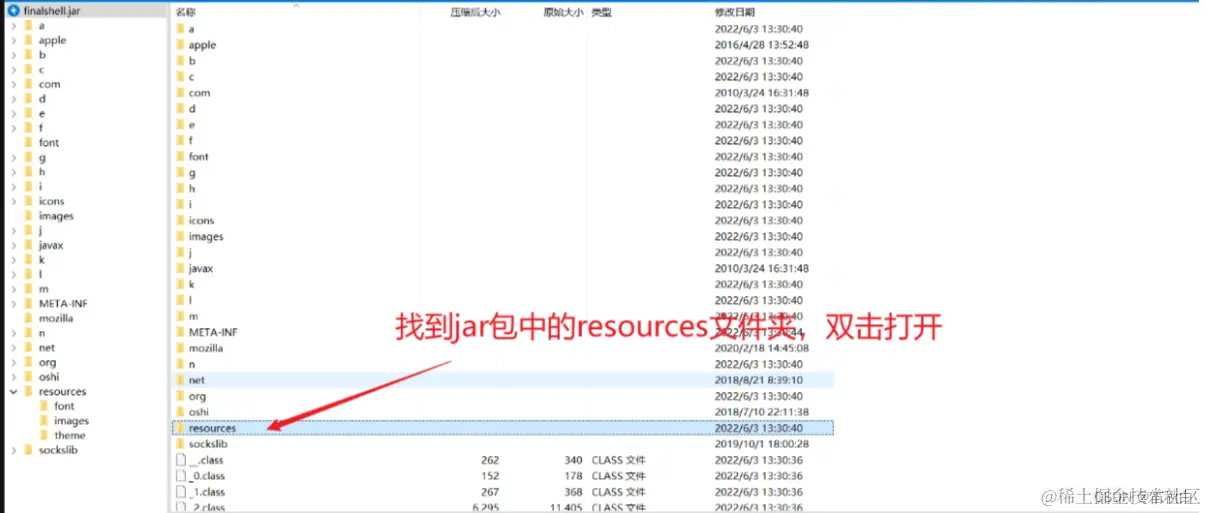Viewport: 1207px width, 513px height.
Task: Select mozilla label in the tree
Action: click(x=56, y=319)
